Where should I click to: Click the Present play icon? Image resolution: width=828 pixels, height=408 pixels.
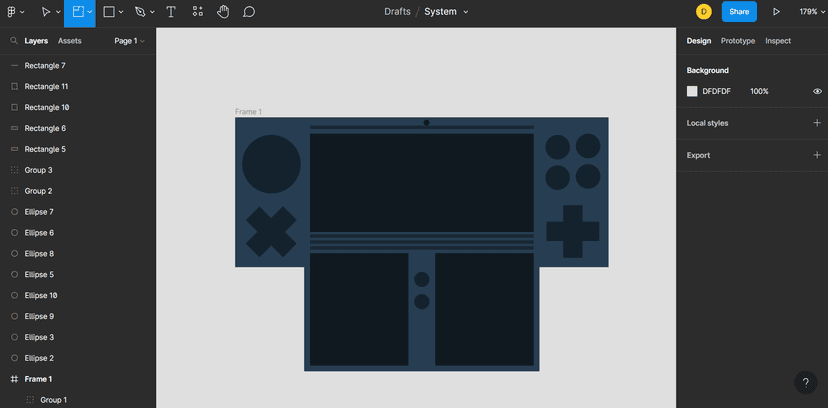point(776,12)
